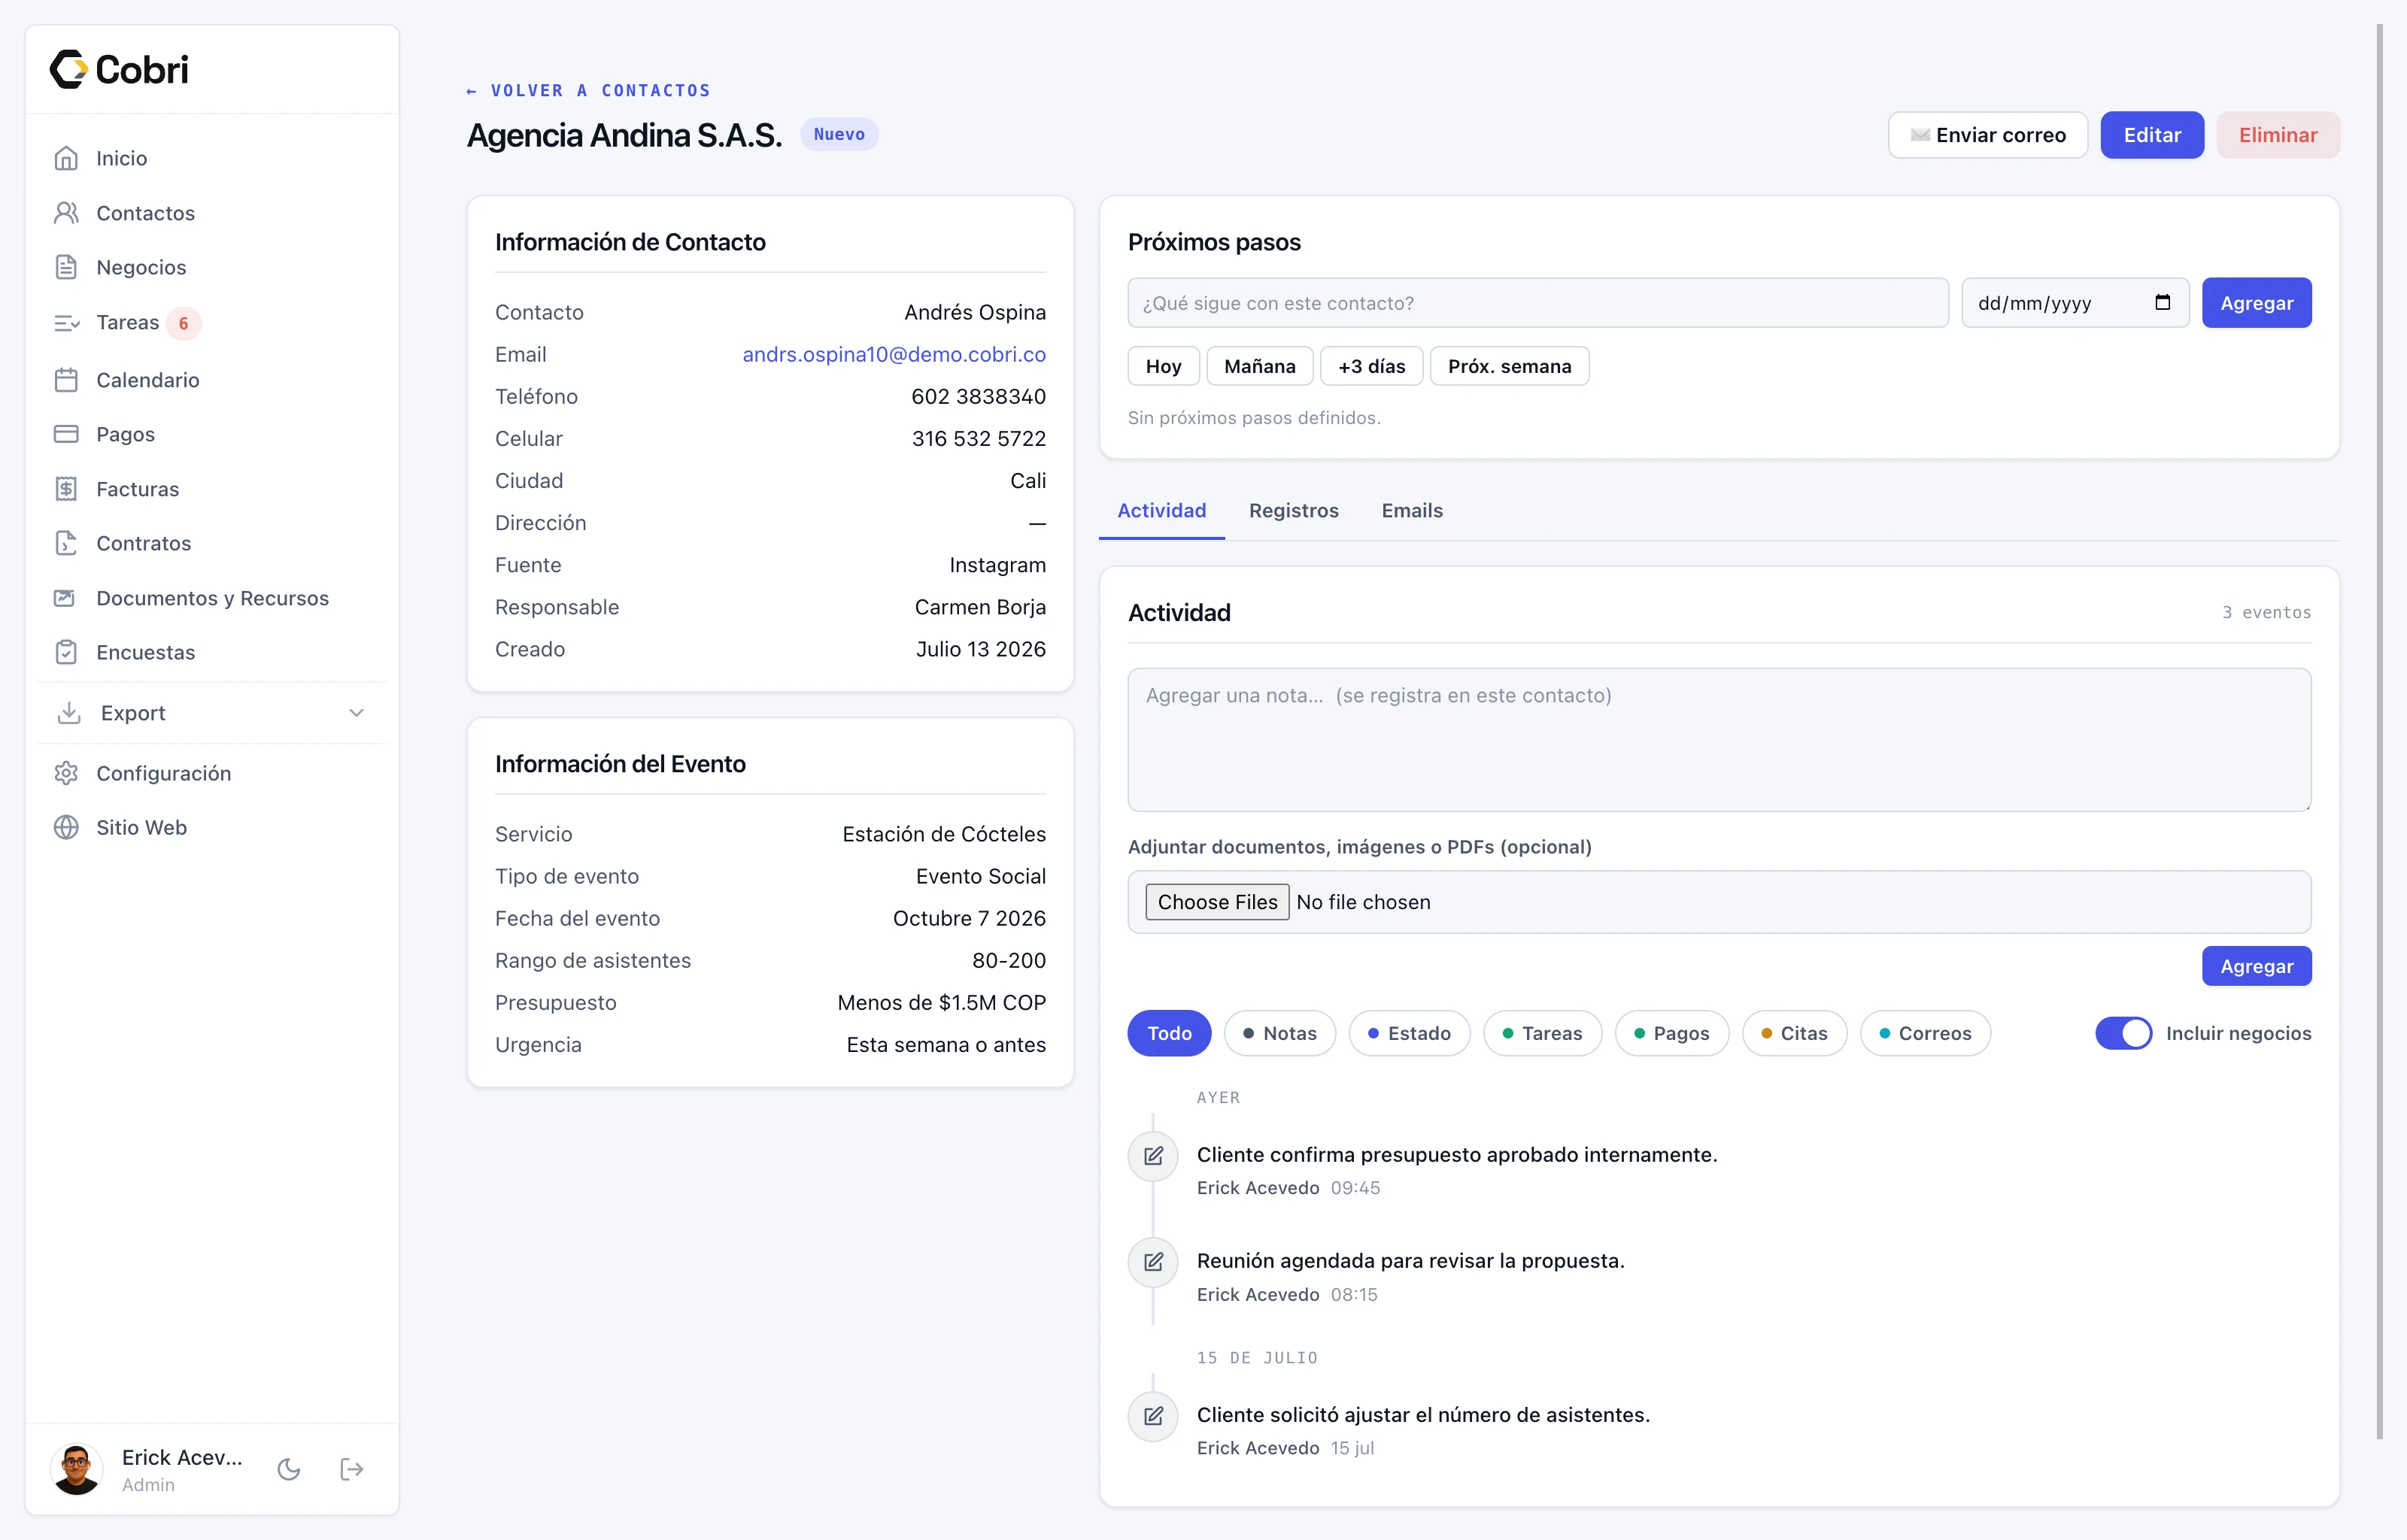Filter activity by Citas
Viewport: 2407px width, 1540px height.
point(1794,1033)
